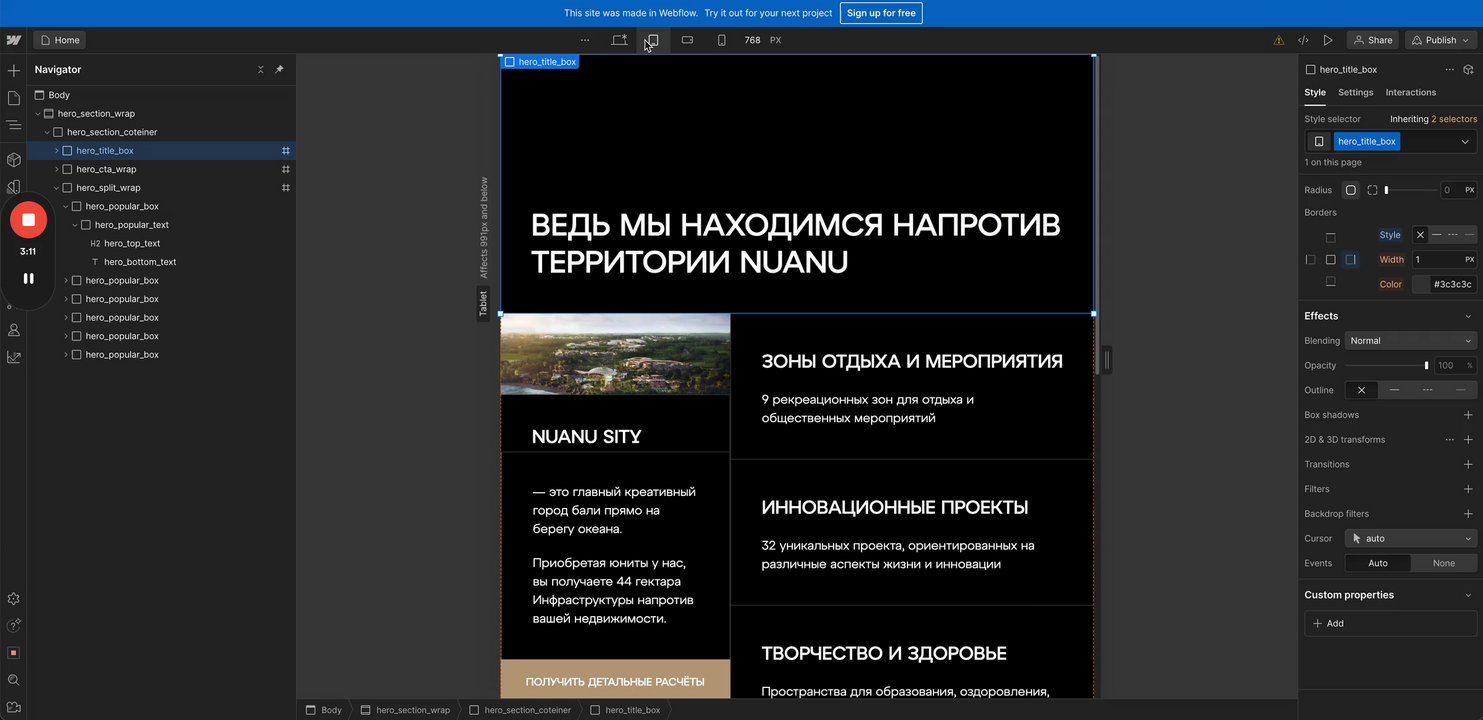Click border color swatch
1483x720 pixels.
1420,284
